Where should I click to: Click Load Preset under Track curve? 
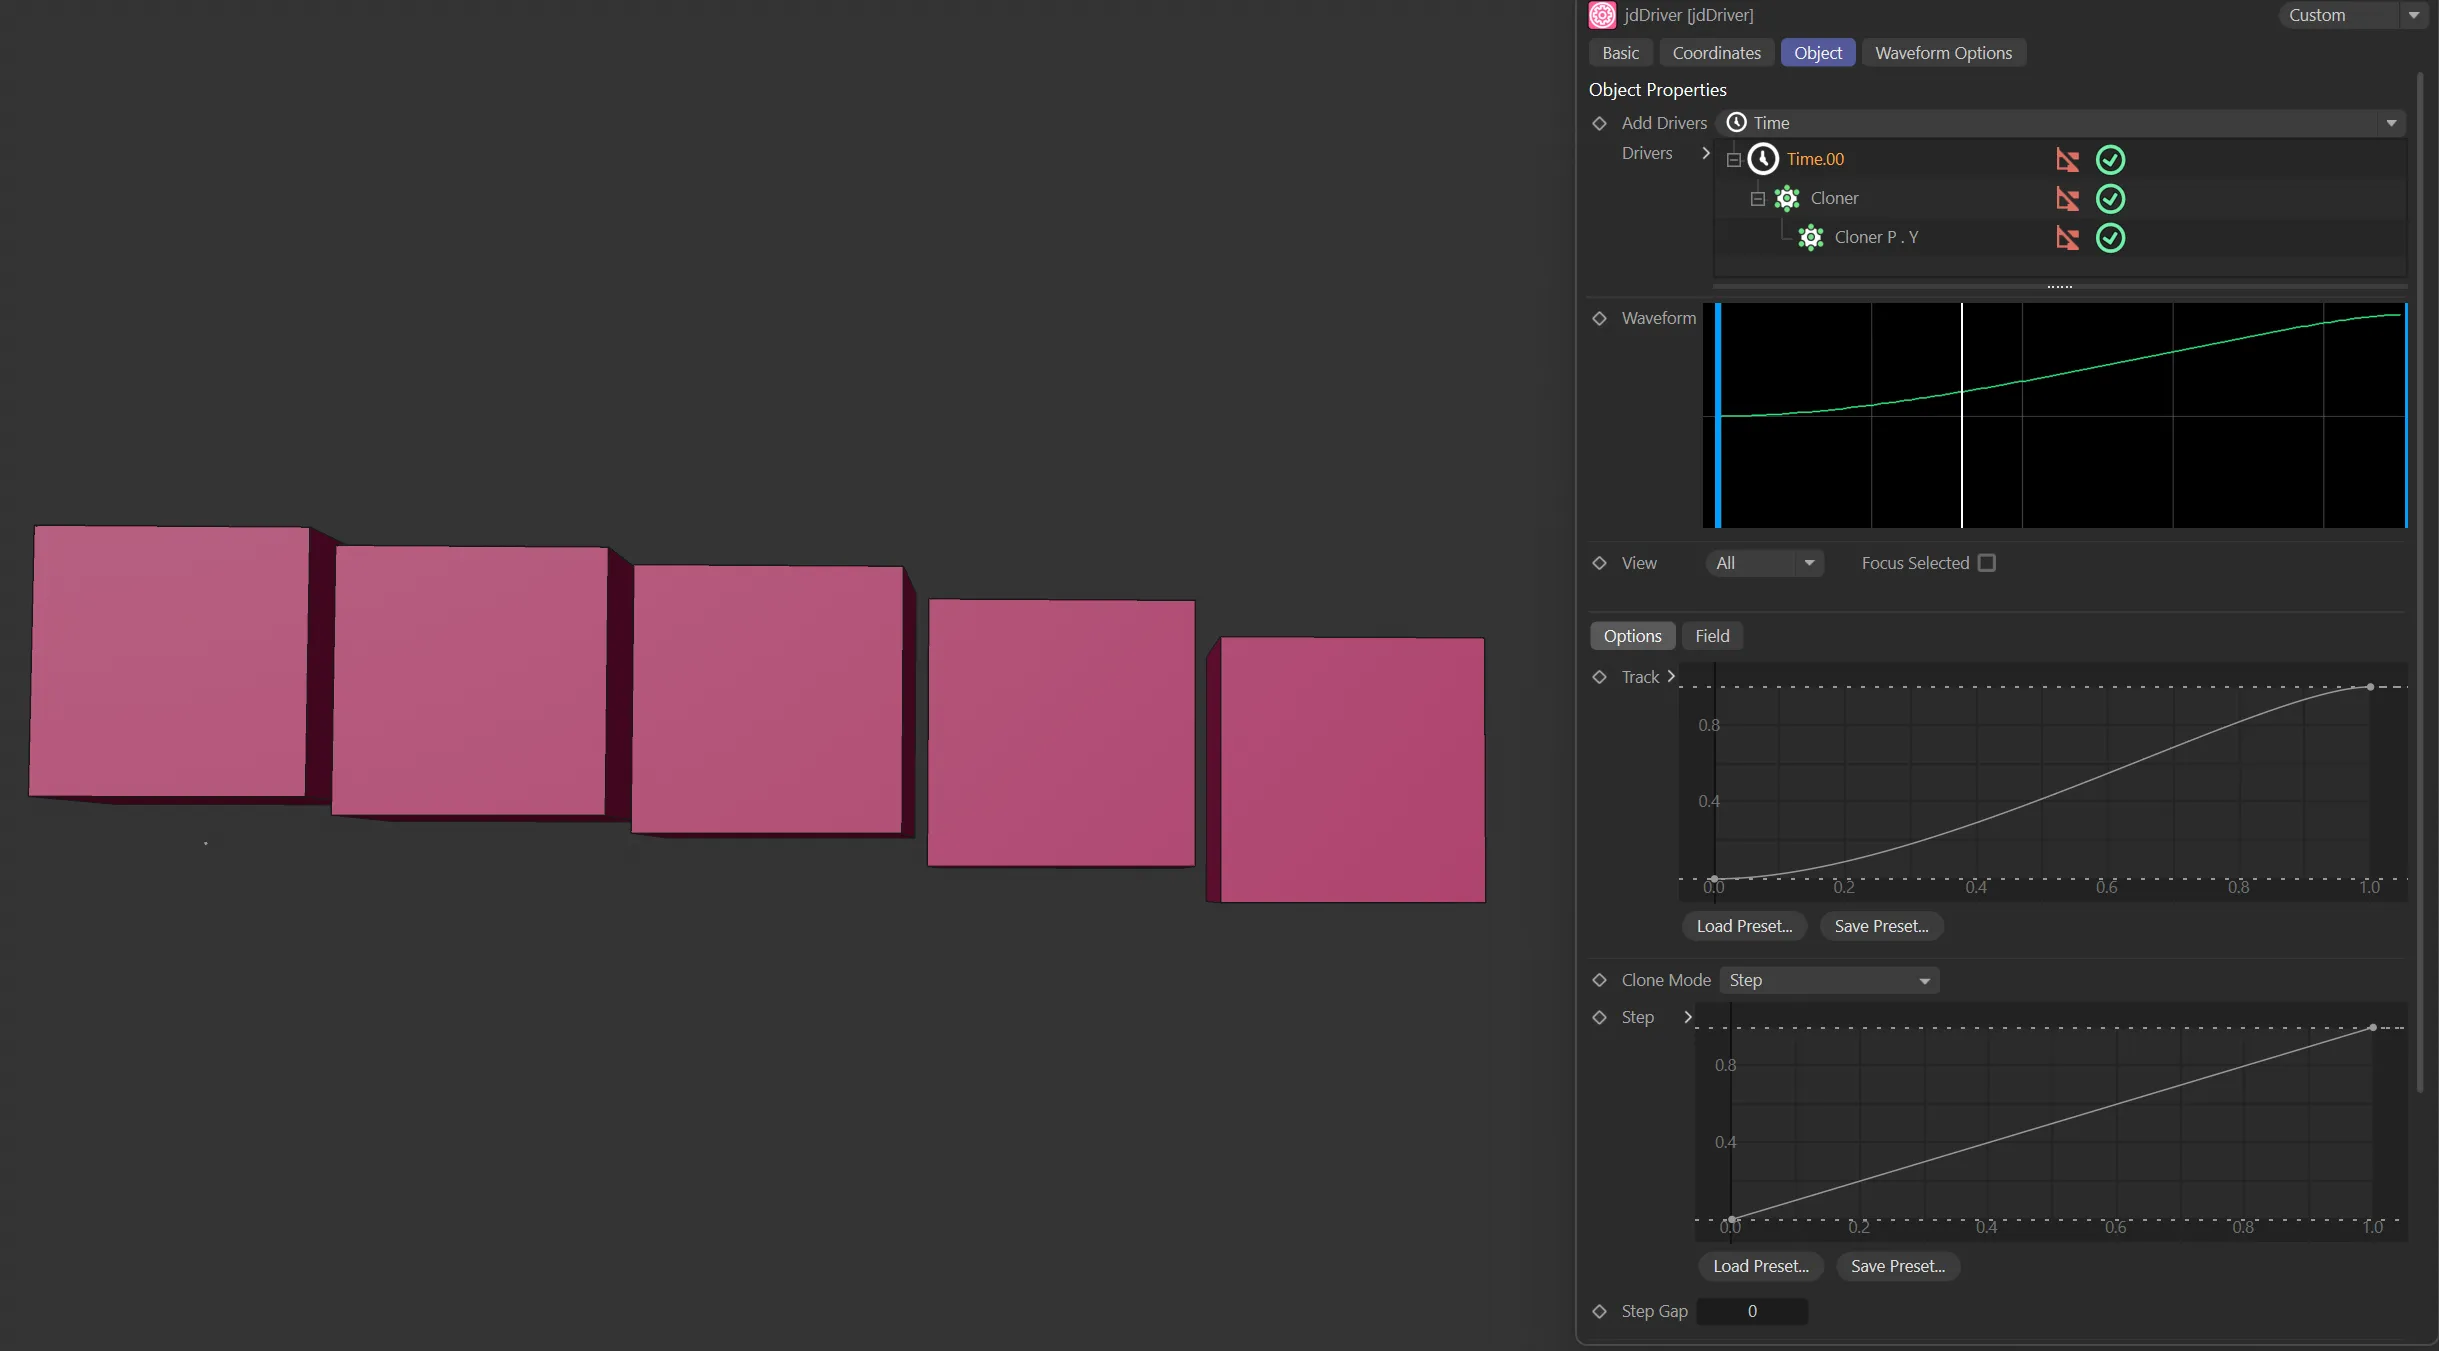tap(1744, 926)
